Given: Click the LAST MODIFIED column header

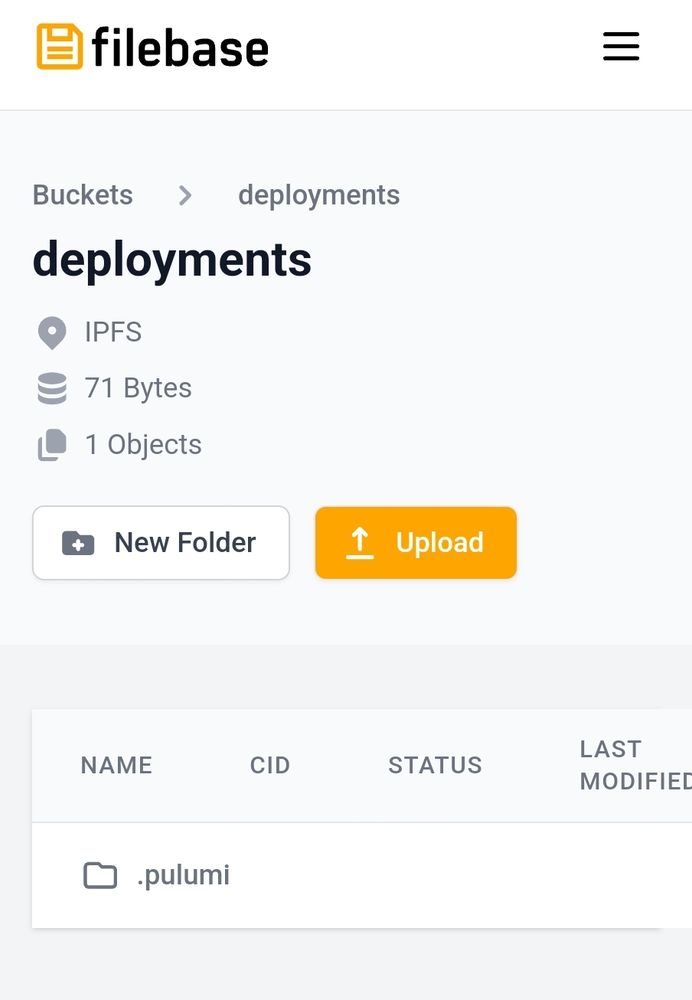Looking at the screenshot, I should (x=636, y=765).
